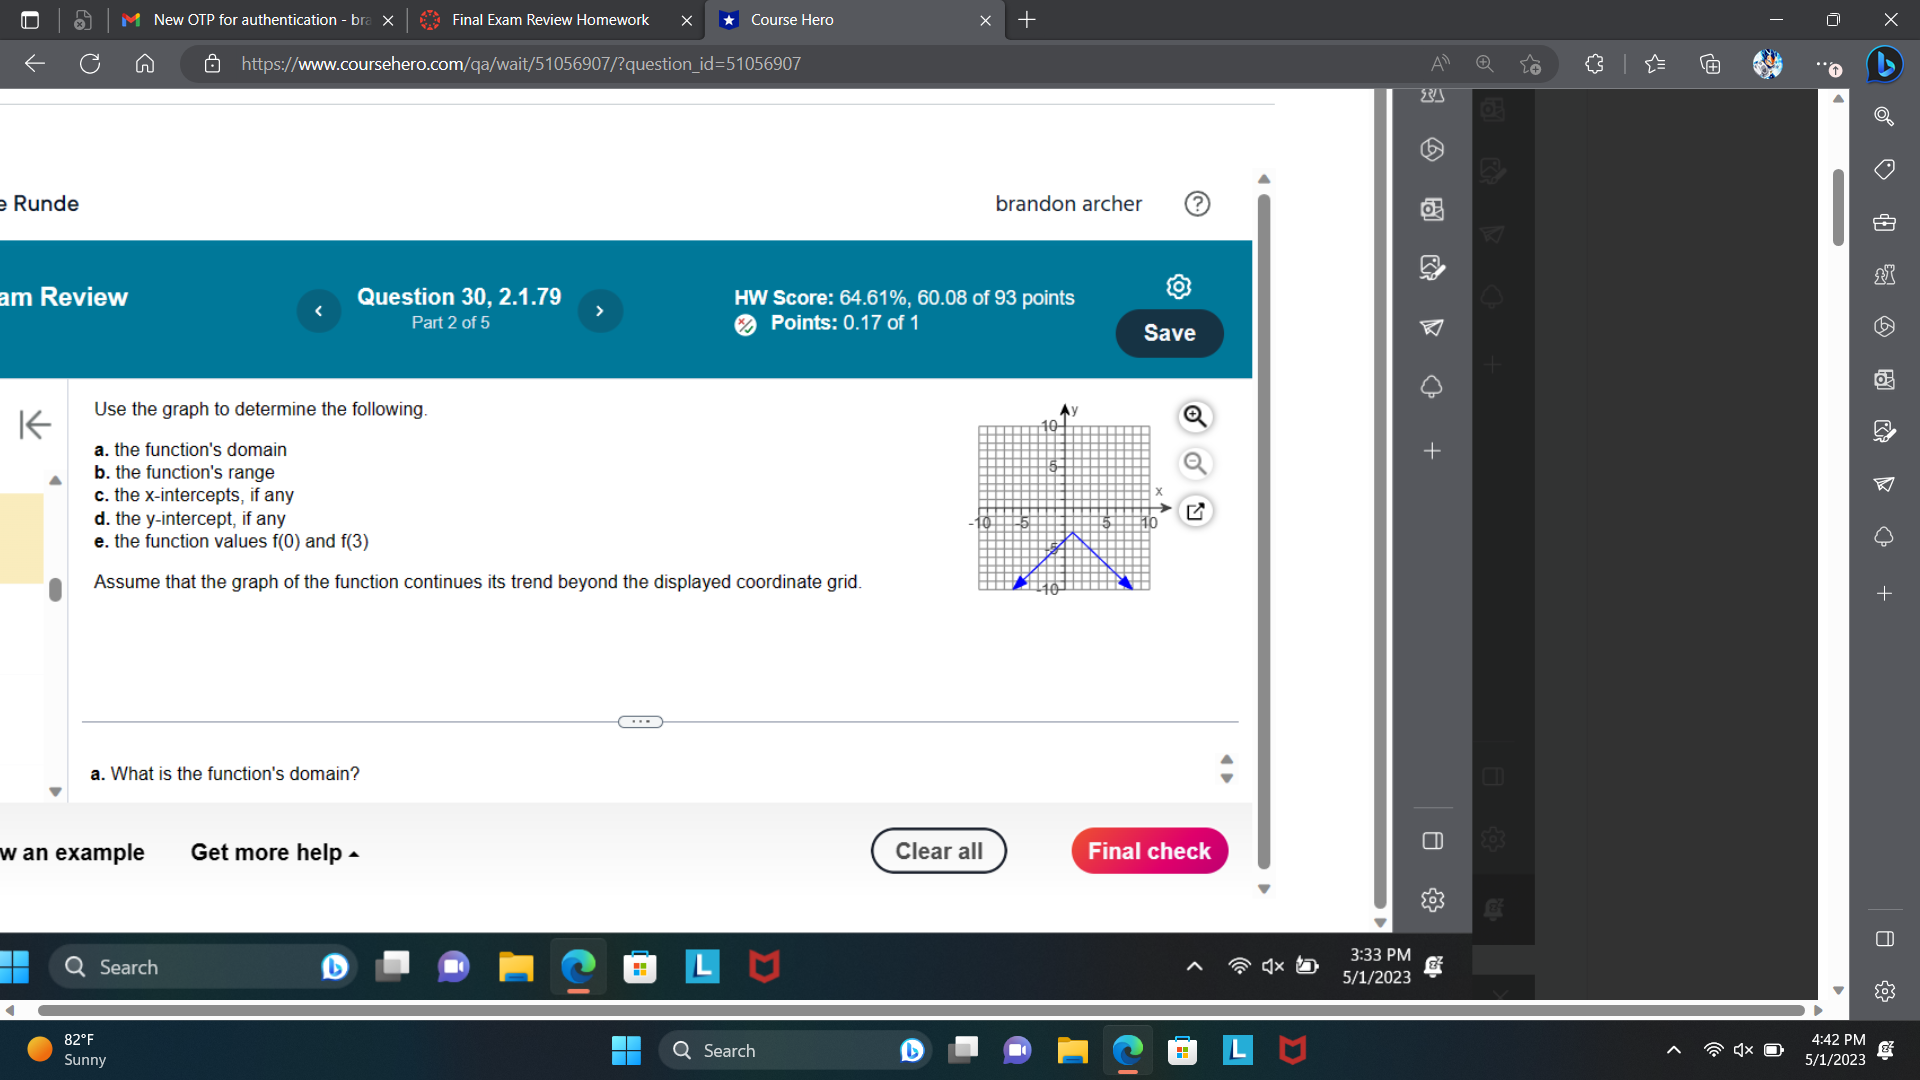
Task: Open sidebar settings gear at the bottom
Action: [x=1884, y=991]
